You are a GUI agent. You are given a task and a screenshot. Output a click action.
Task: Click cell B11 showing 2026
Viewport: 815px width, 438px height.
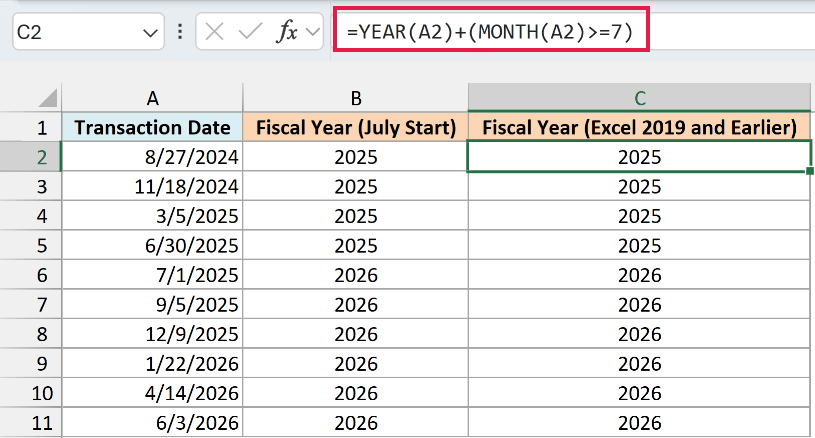coord(356,423)
